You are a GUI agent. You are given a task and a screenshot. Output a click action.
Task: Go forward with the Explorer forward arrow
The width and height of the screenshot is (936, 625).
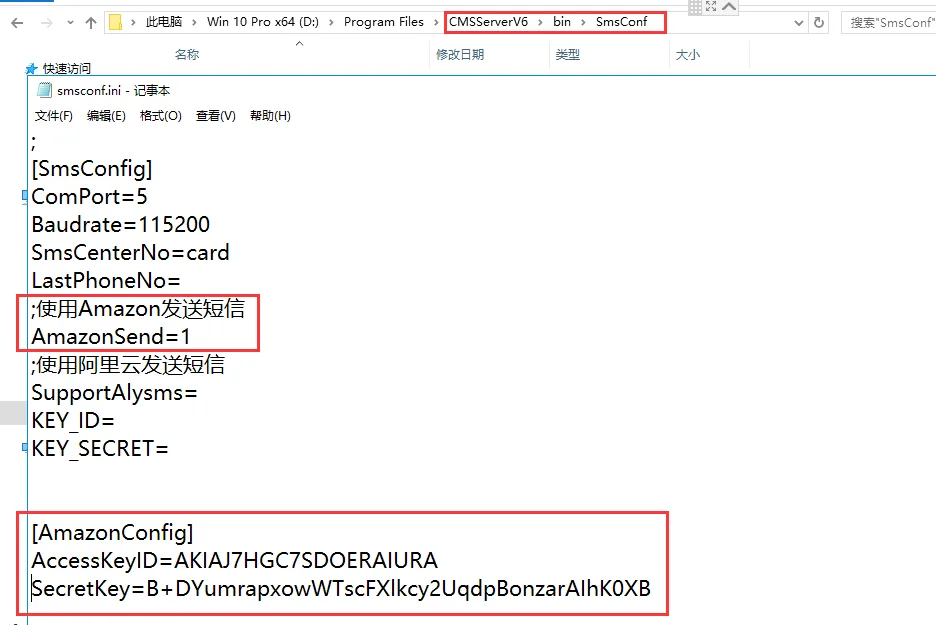[x=46, y=23]
